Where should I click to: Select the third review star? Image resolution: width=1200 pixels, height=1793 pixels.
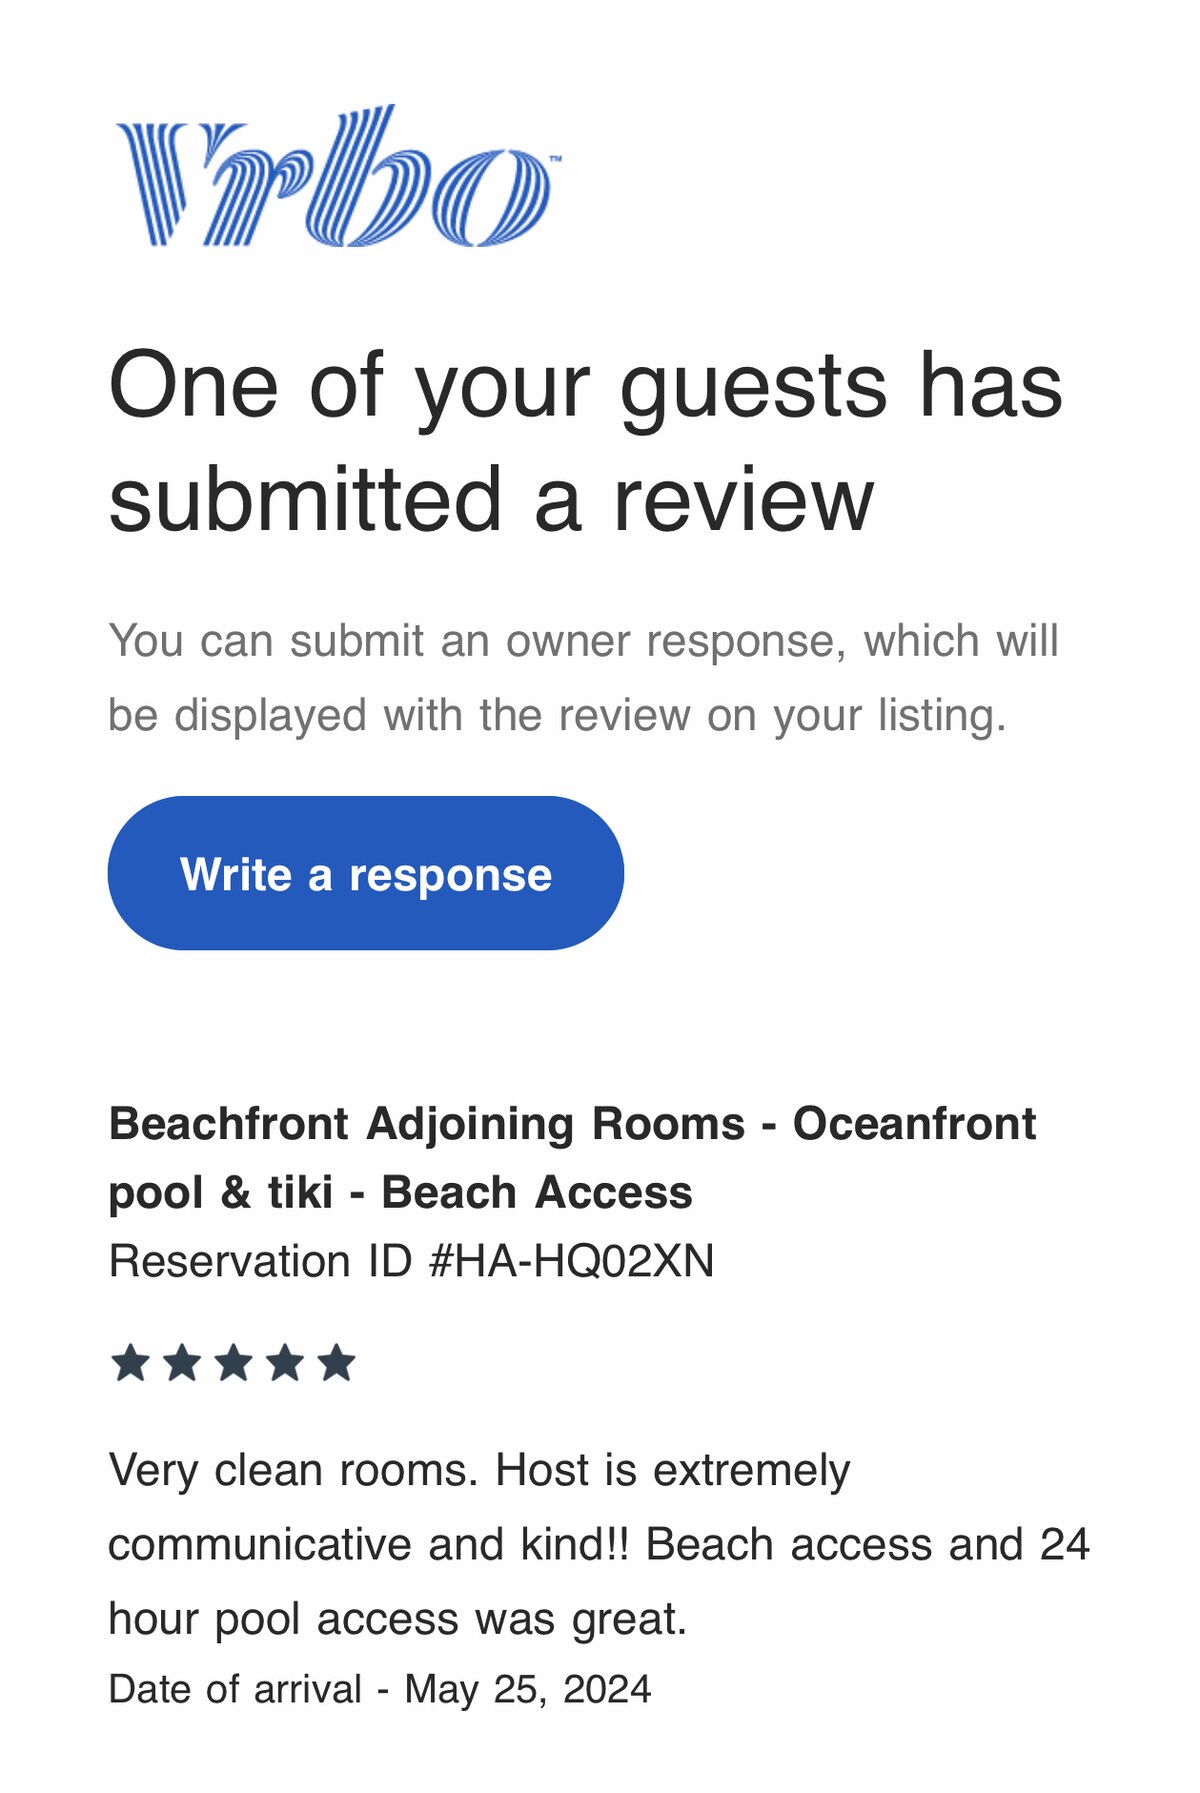[234, 1362]
